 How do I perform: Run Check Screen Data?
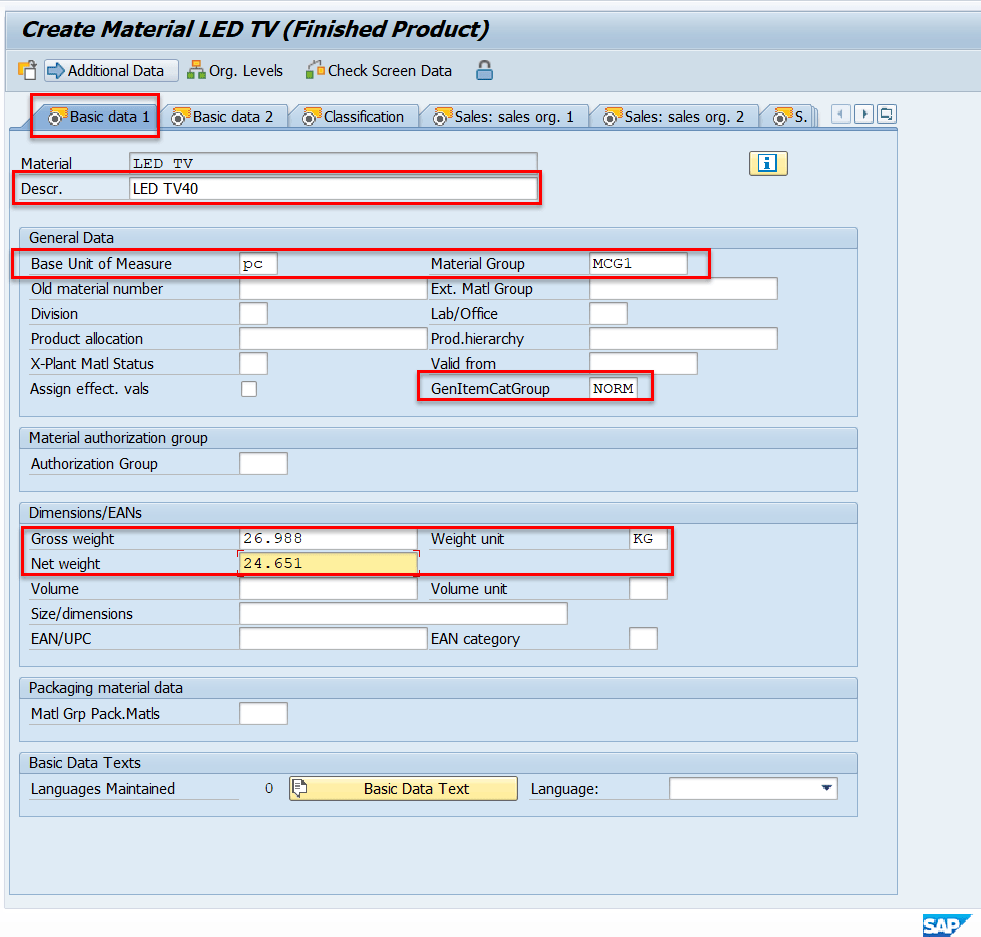tap(379, 71)
